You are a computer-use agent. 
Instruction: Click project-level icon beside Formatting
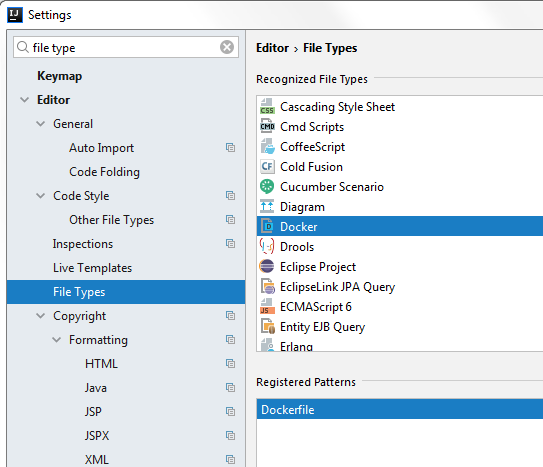coord(230,340)
